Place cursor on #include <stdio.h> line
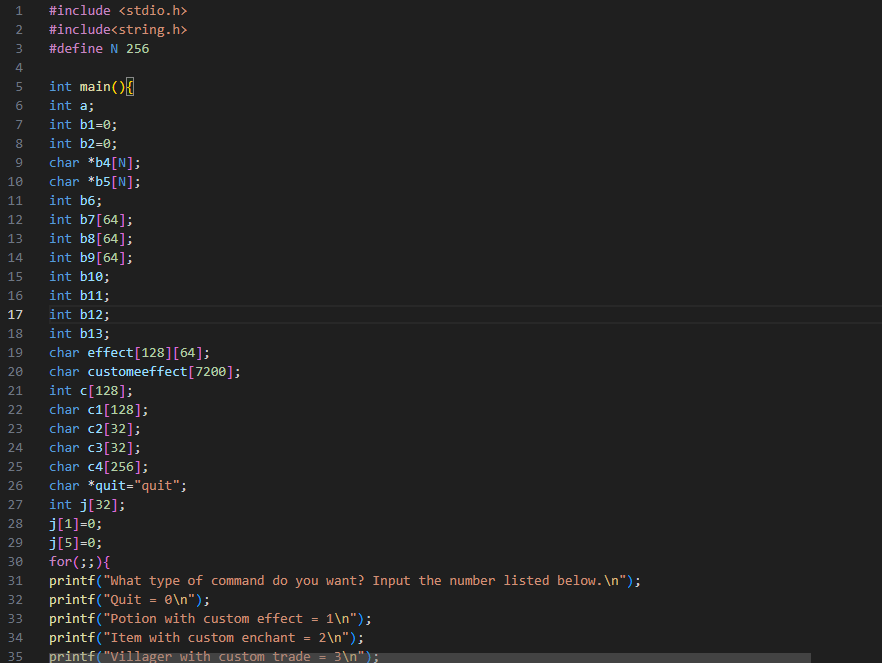This screenshot has width=882, height=663. pyautogui.click(x=118, y=10)
